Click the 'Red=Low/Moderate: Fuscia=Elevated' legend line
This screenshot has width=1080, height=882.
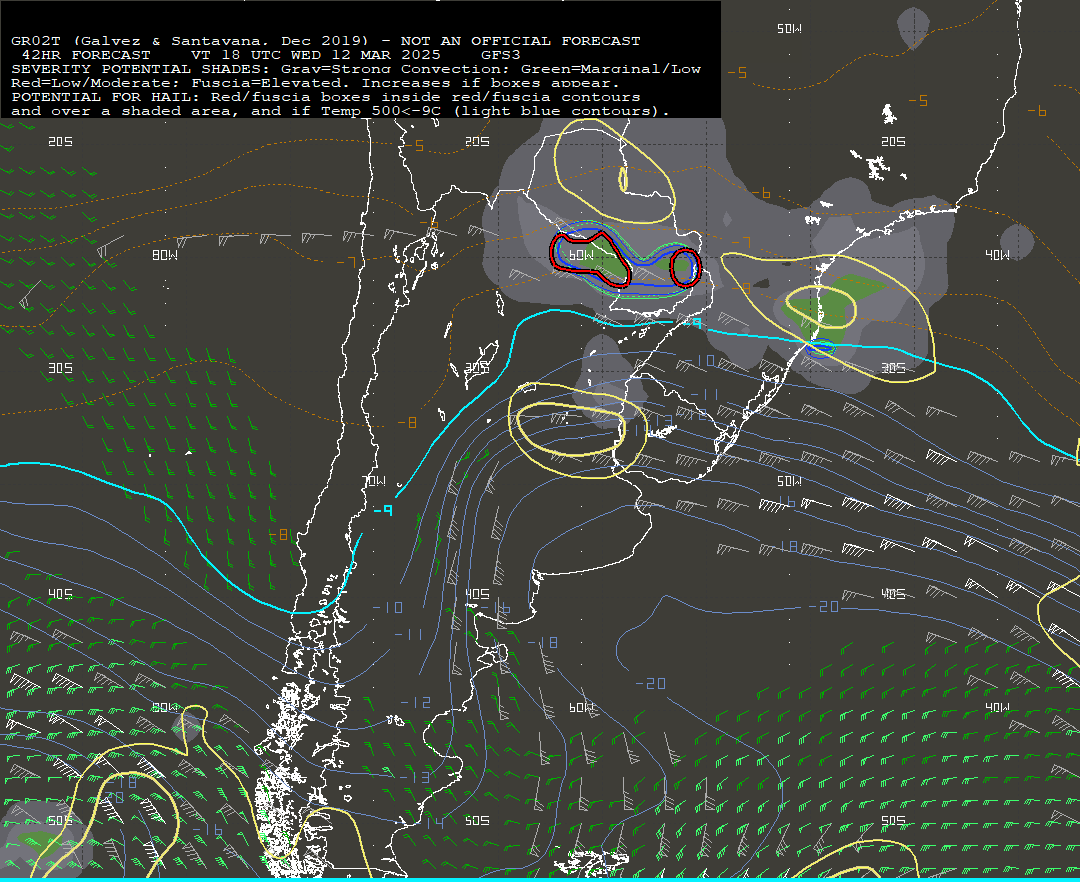[315, 83]
